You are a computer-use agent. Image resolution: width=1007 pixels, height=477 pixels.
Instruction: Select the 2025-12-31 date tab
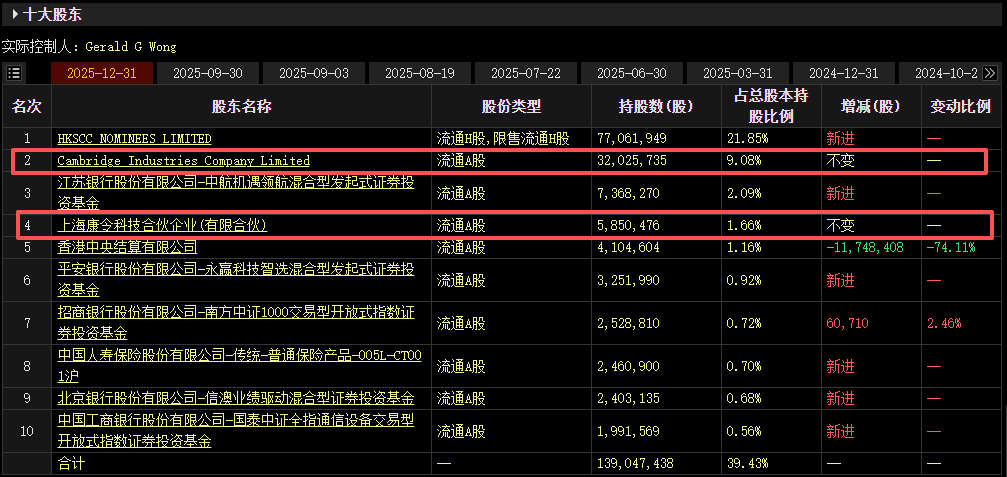coord(101,73)
